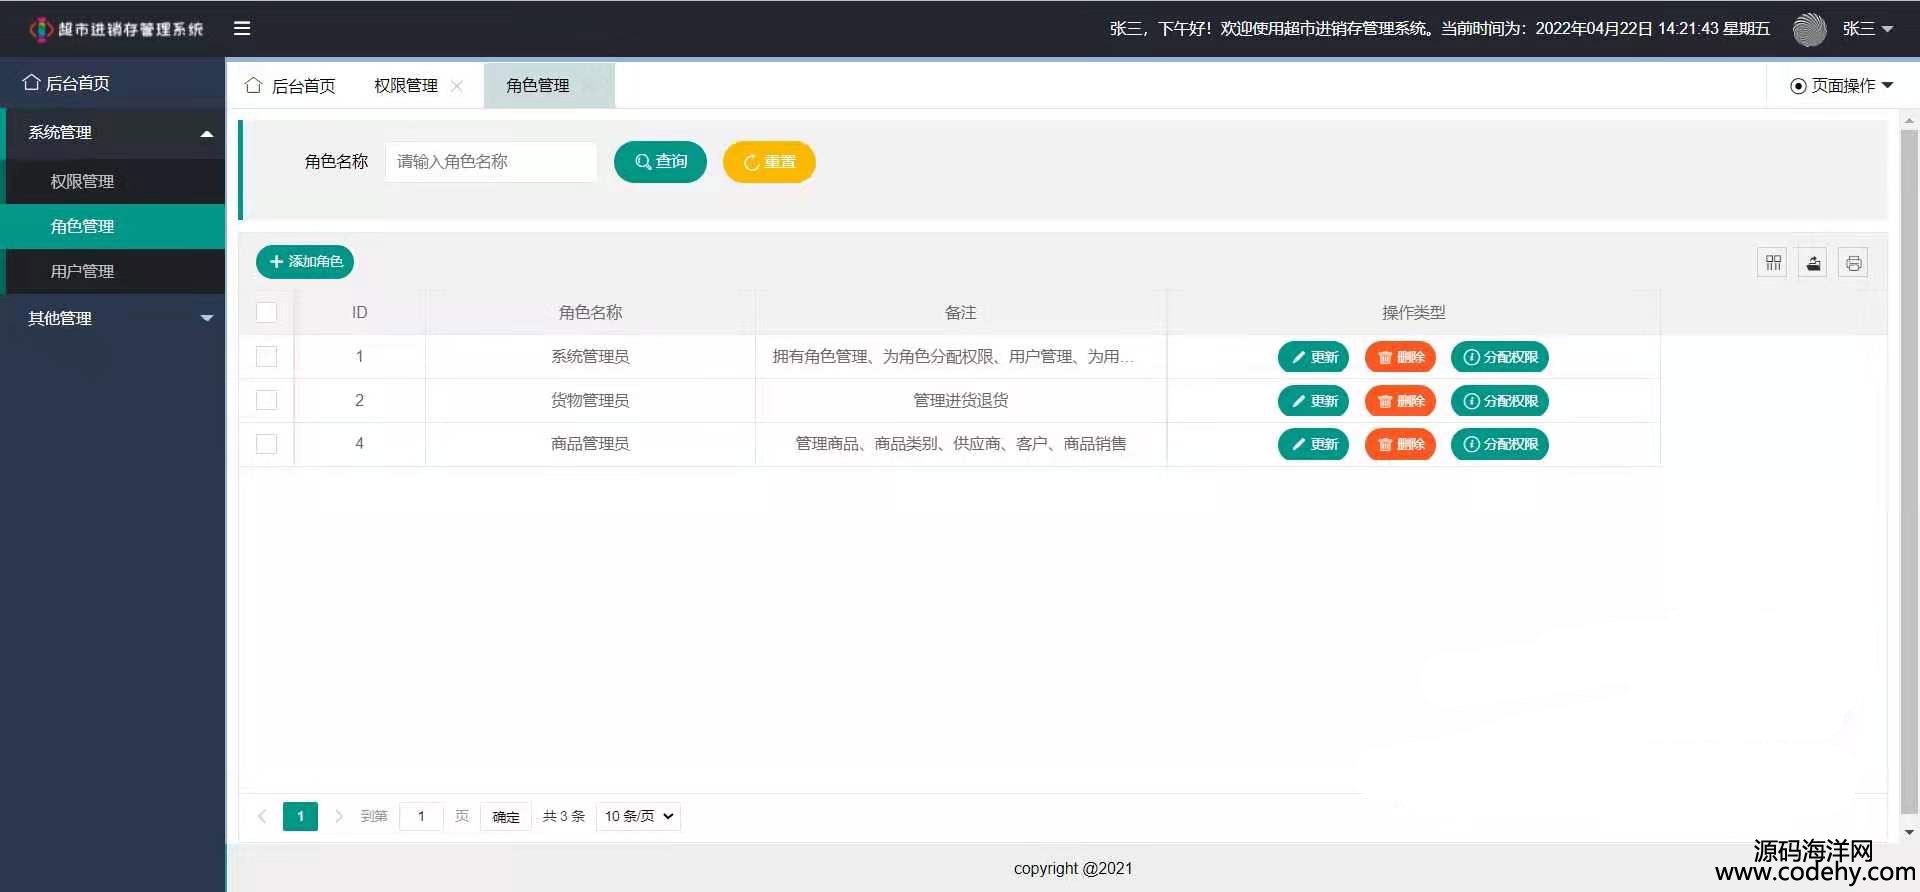
Task: Click the 角色名称 search input field
Action: 490,162
